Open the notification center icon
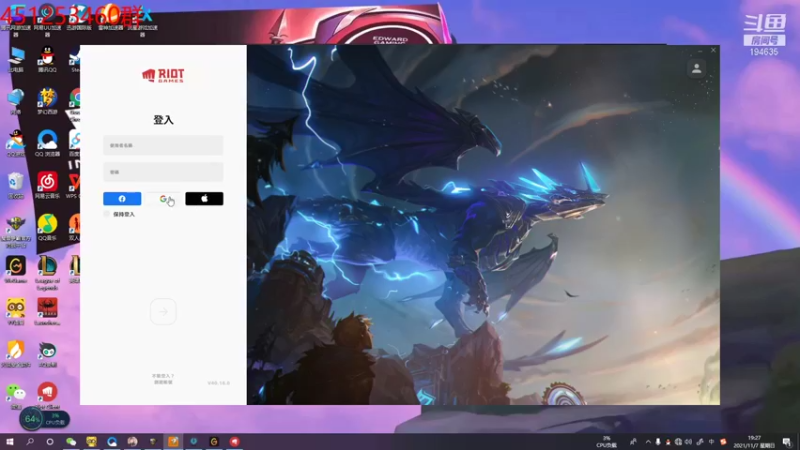Image resolution: width=800 pixels, height=450 pixels. (787, 442)
